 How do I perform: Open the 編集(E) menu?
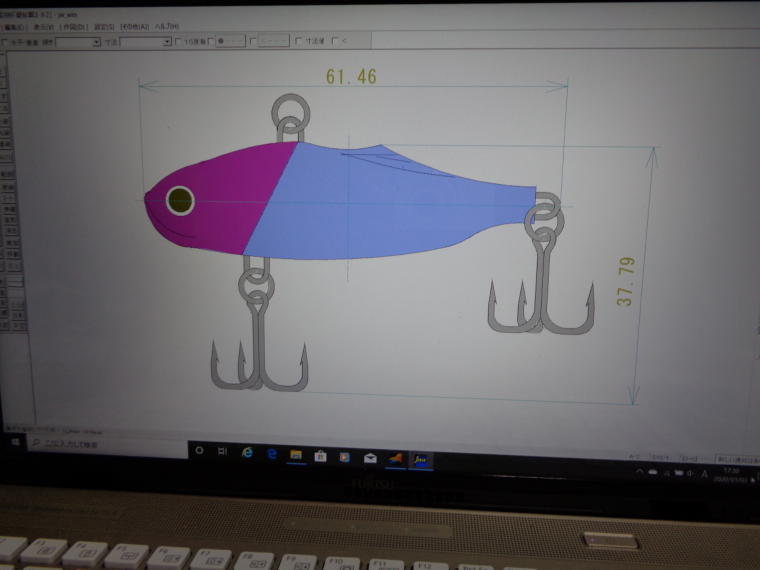13,27
